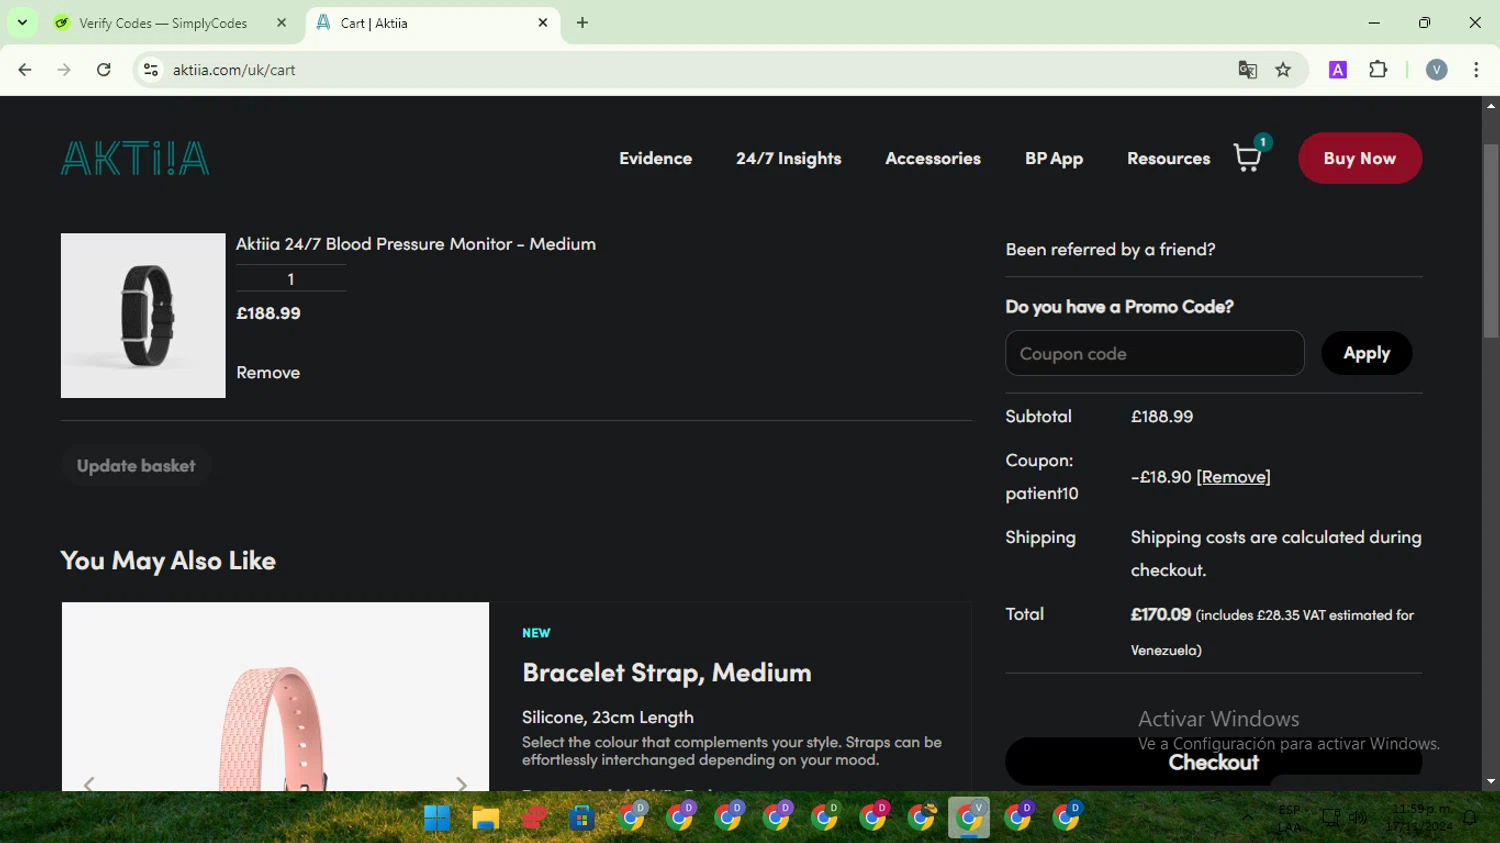Click the page vertical scrollbar thumb
The image size is (1500, 843).
pyautogui.click(x=1491, y=240)
